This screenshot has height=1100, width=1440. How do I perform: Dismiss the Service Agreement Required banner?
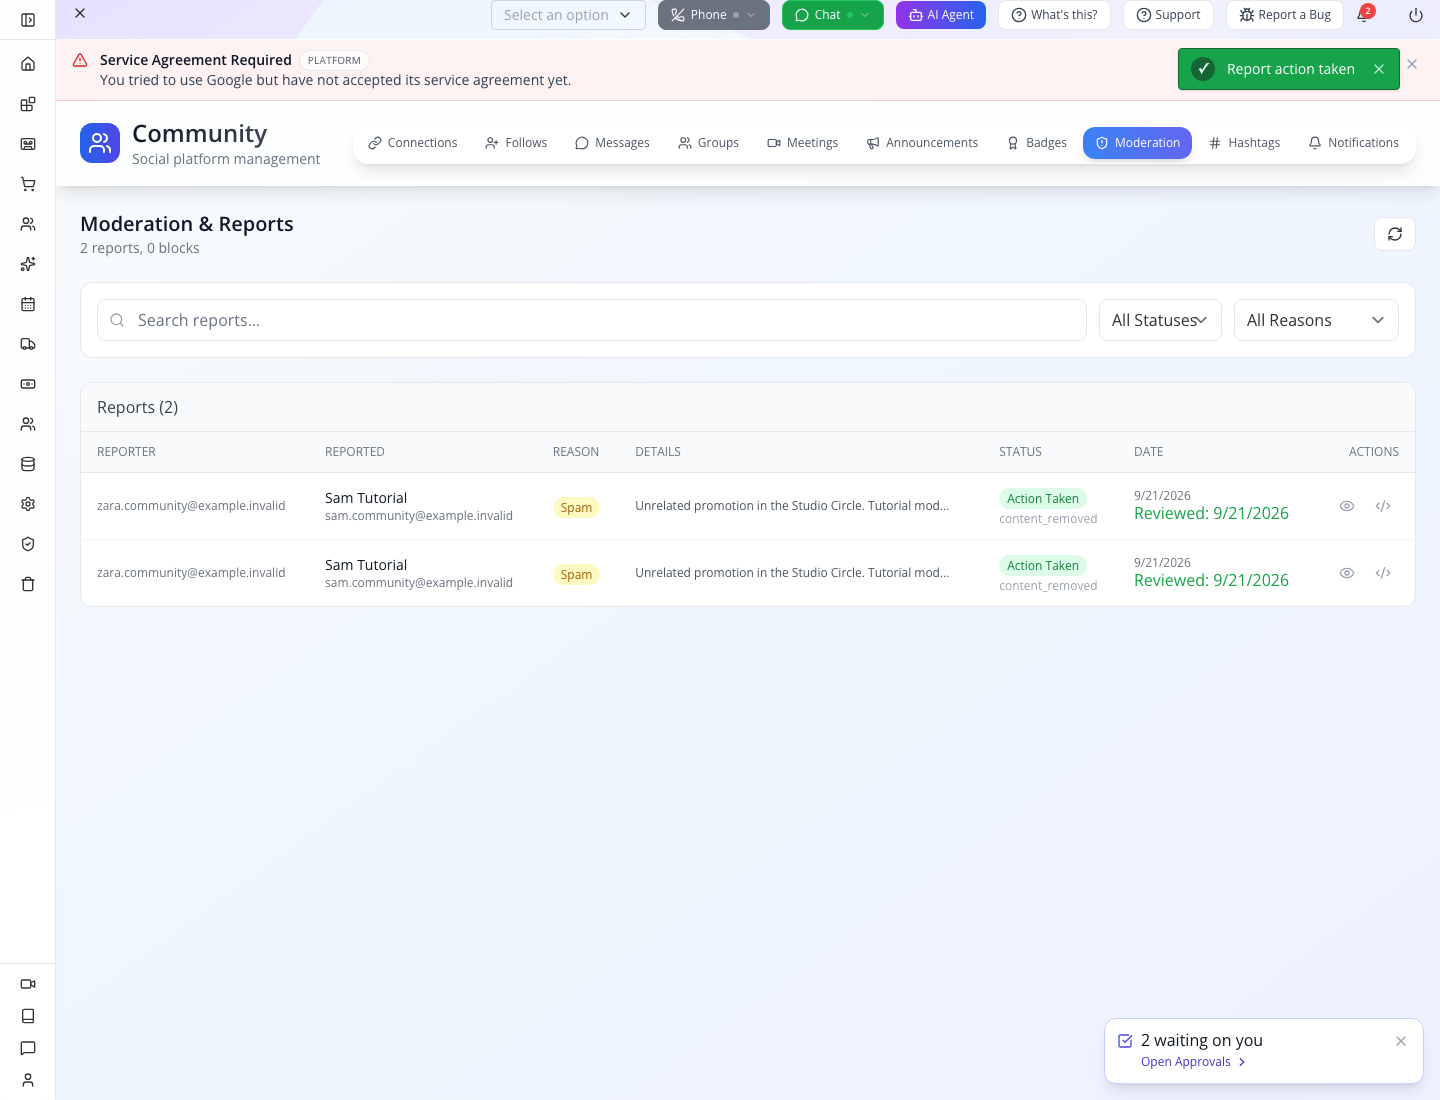coord(1412,64)
